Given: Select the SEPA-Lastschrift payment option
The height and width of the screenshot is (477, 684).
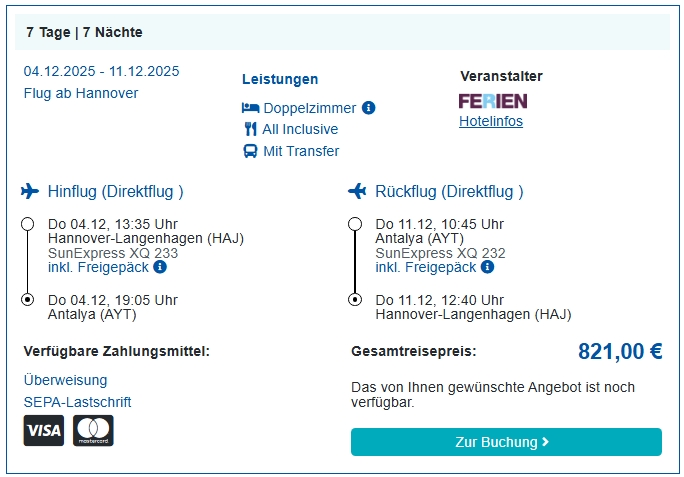Looking at the screenshot, I should 77,402.
